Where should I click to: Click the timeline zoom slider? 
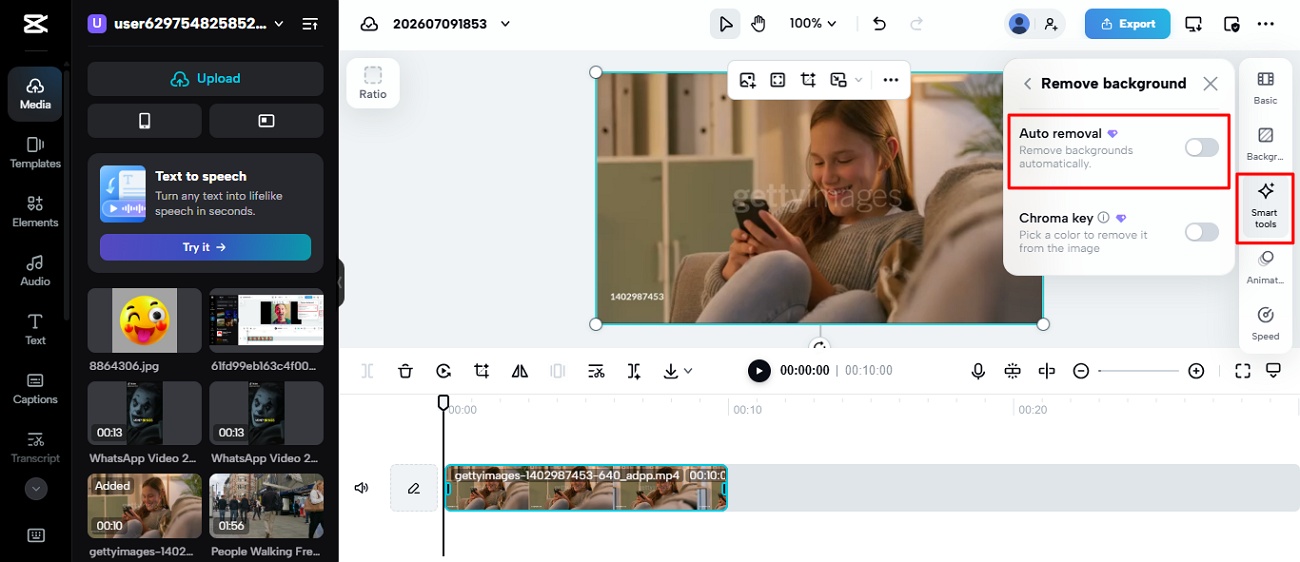[1138, 371]
